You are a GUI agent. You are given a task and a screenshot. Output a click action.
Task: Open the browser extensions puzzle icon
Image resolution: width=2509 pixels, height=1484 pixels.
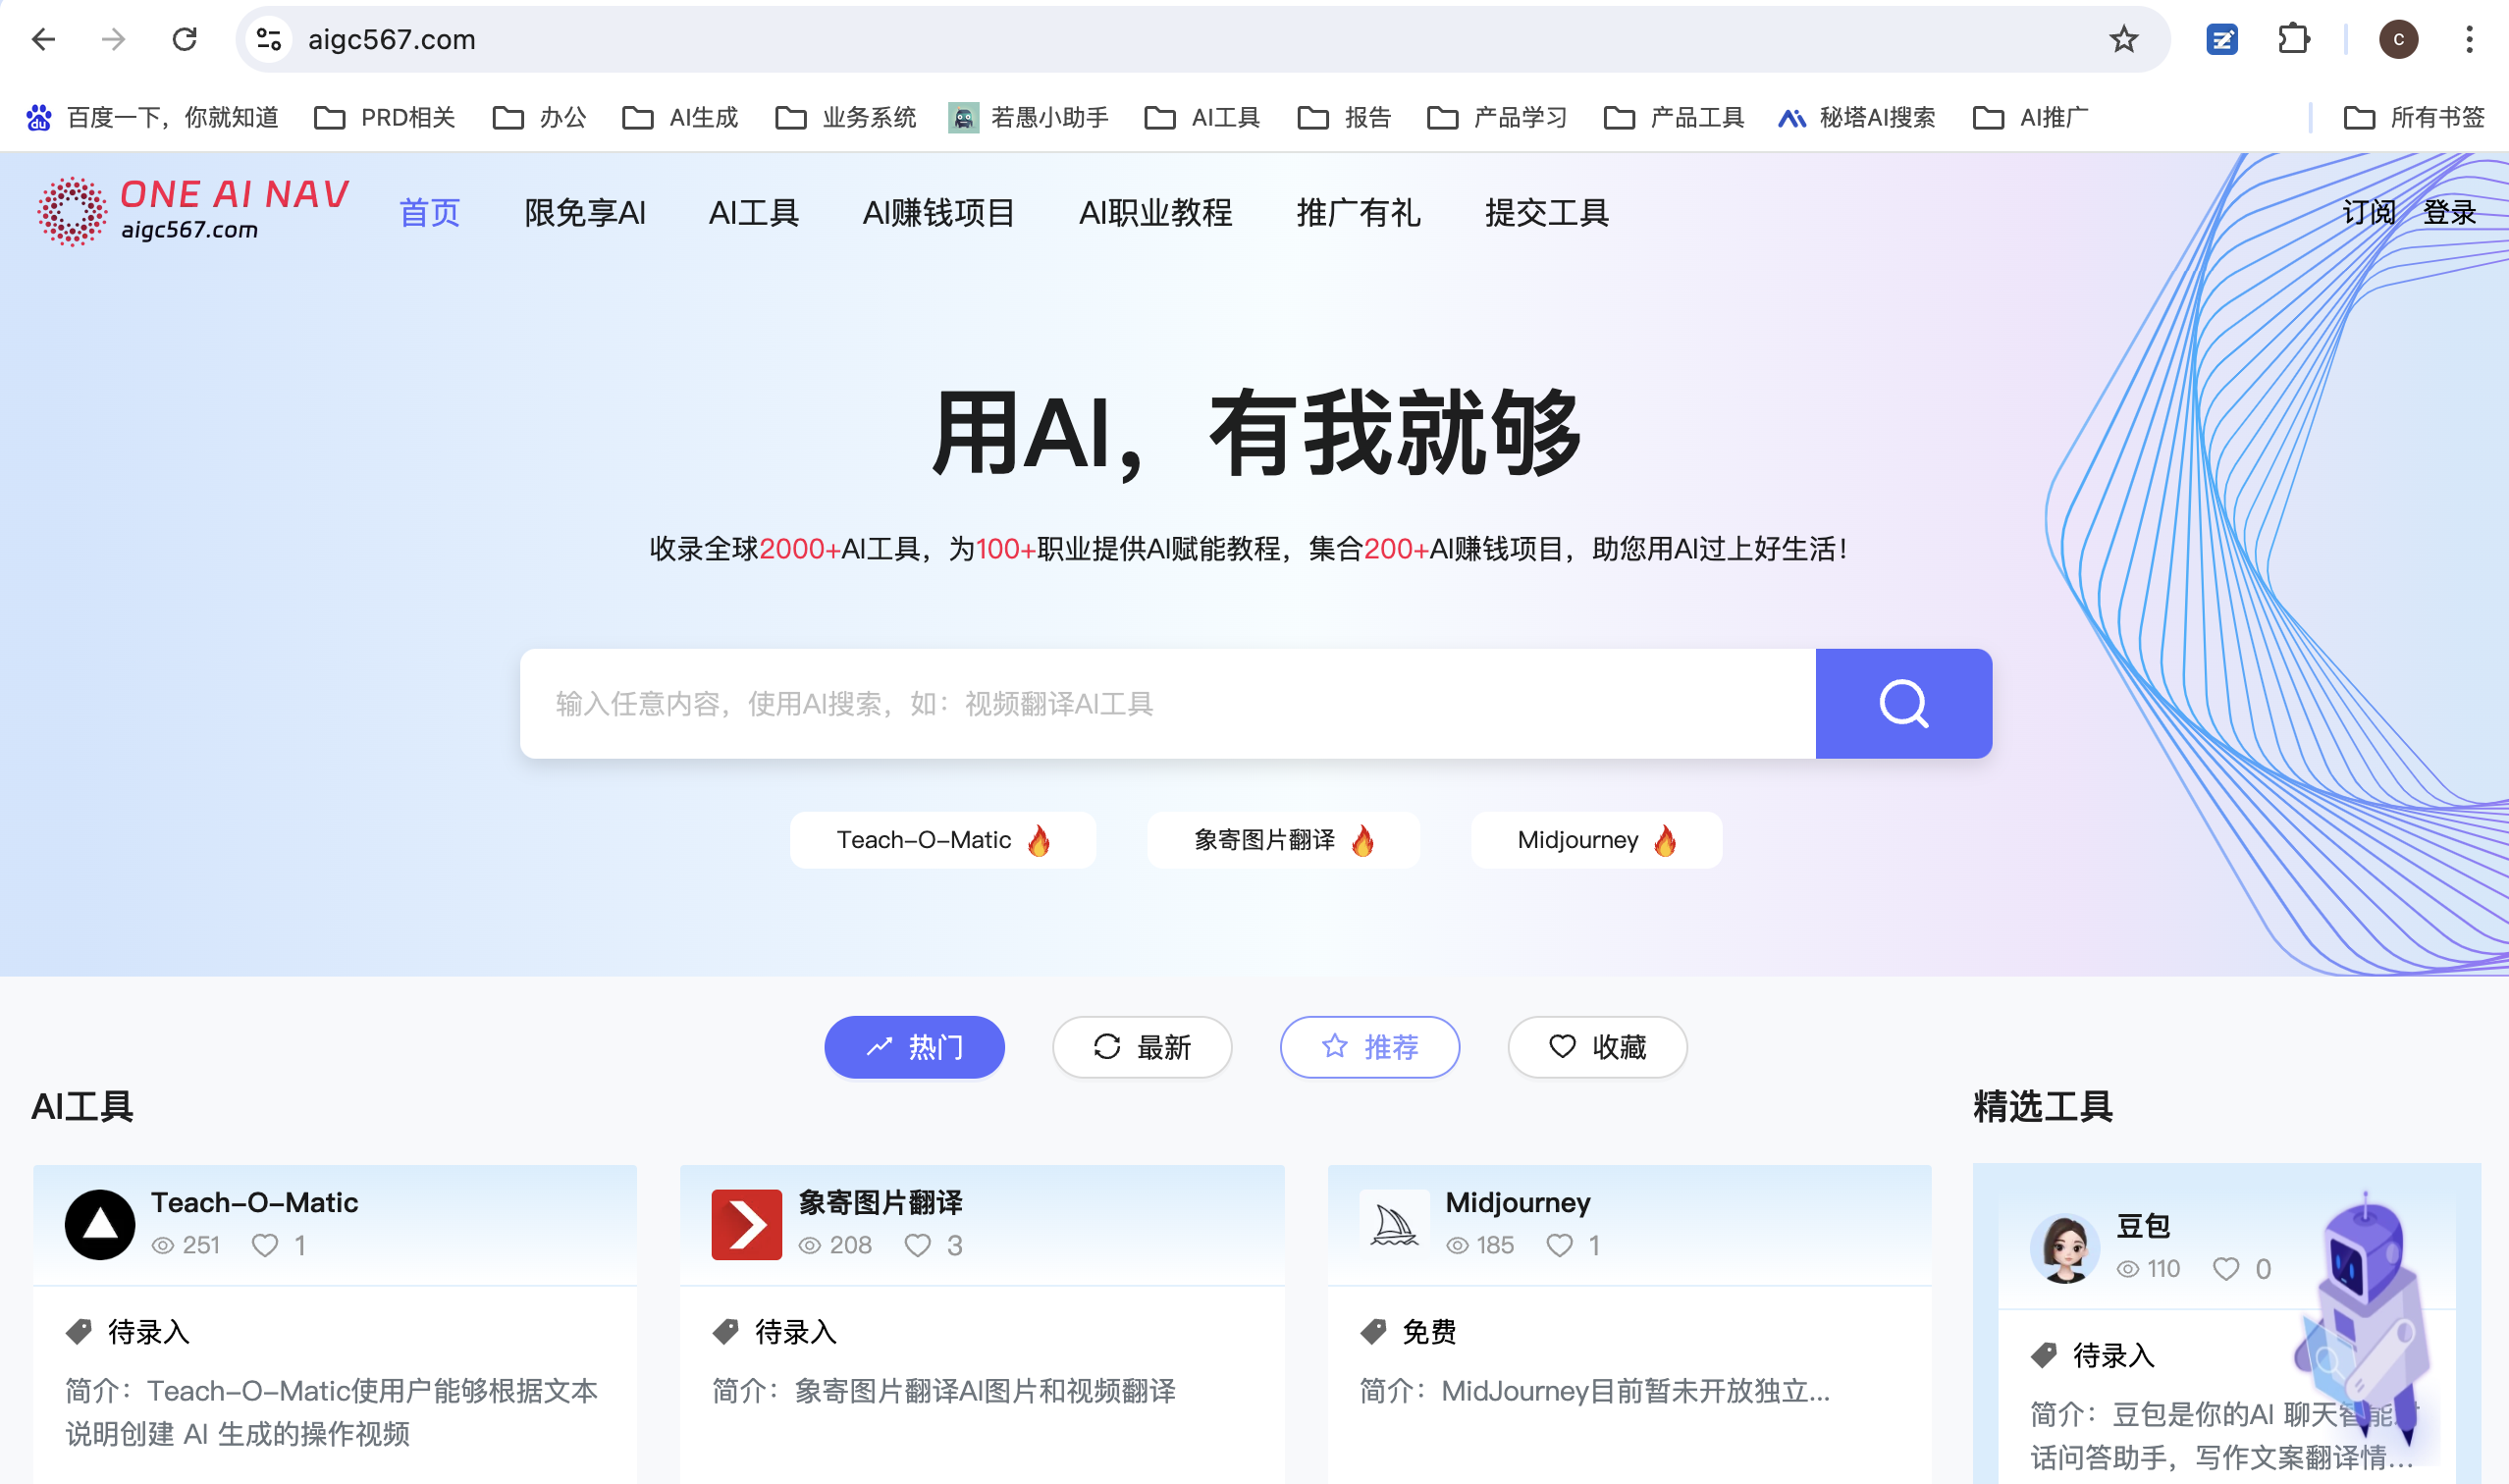pos(2293,40)
